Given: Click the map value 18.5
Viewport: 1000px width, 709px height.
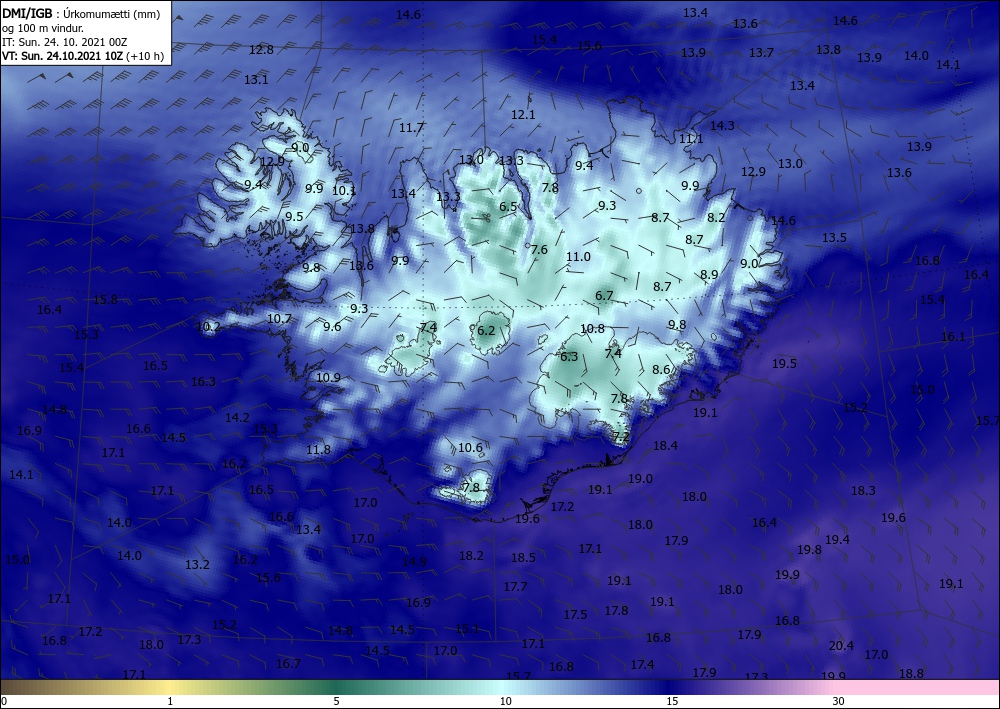Looking at the screenshot, I should tap(523, 557).
